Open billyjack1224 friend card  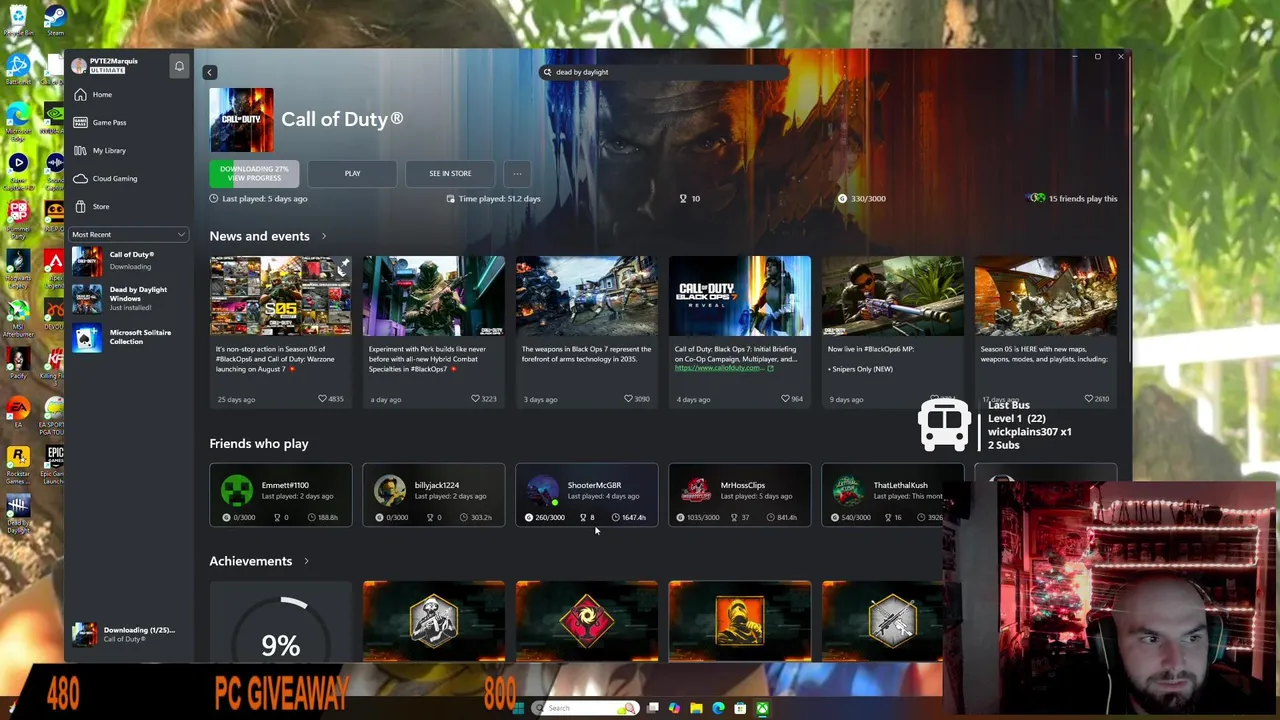433,495
